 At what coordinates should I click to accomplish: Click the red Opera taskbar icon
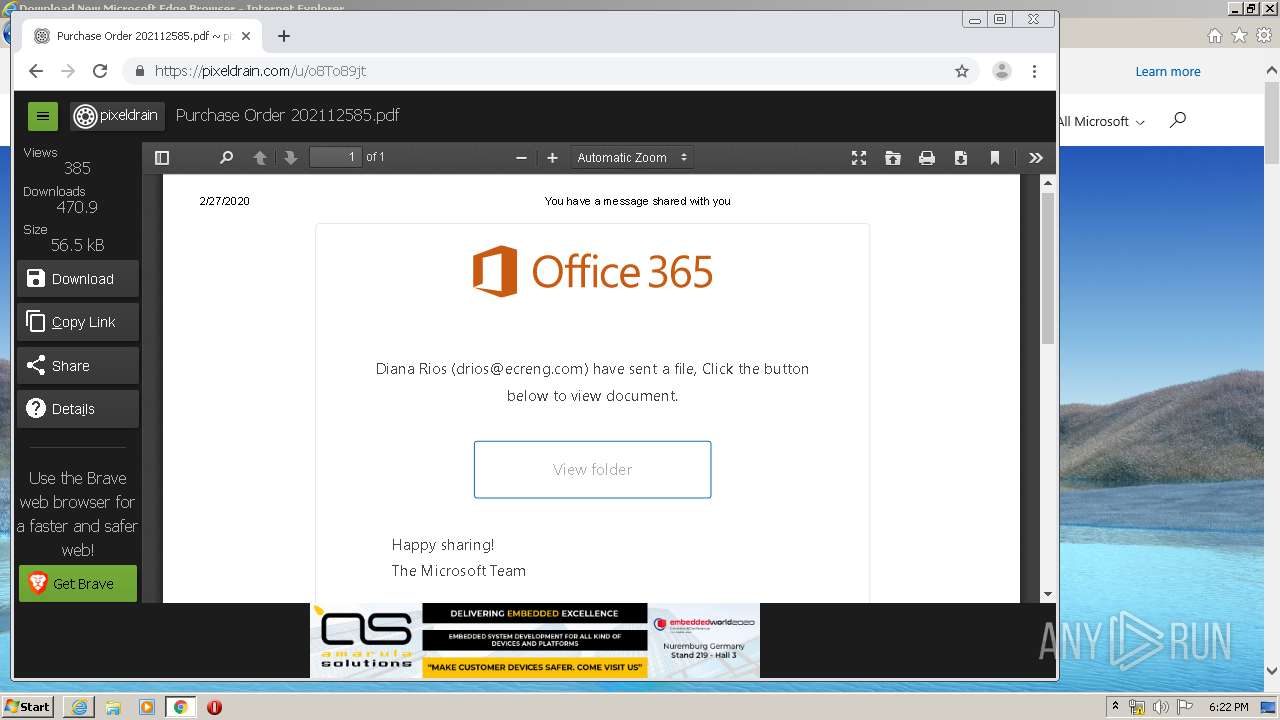pyautogui.click(x=214, y=707)
